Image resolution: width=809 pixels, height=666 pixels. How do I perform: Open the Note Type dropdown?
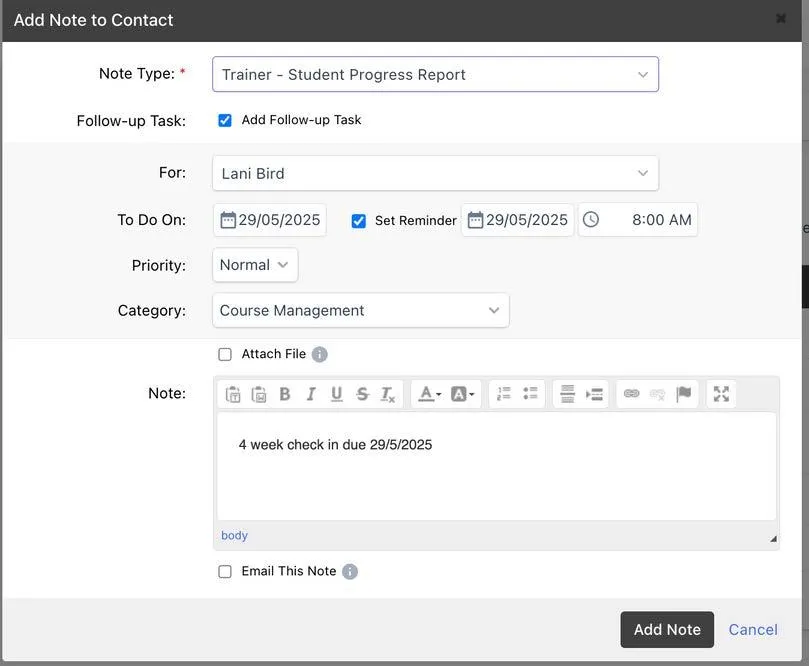435,74
